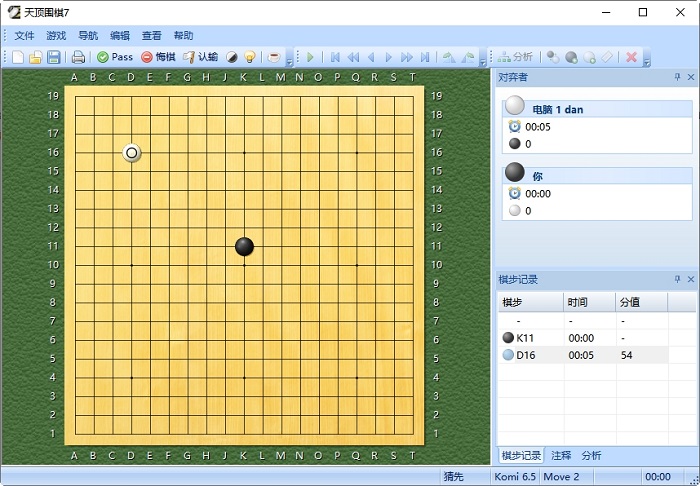Select the add white stone icon
The width and height of the screenshot is (700, 486).
point(589,57)
